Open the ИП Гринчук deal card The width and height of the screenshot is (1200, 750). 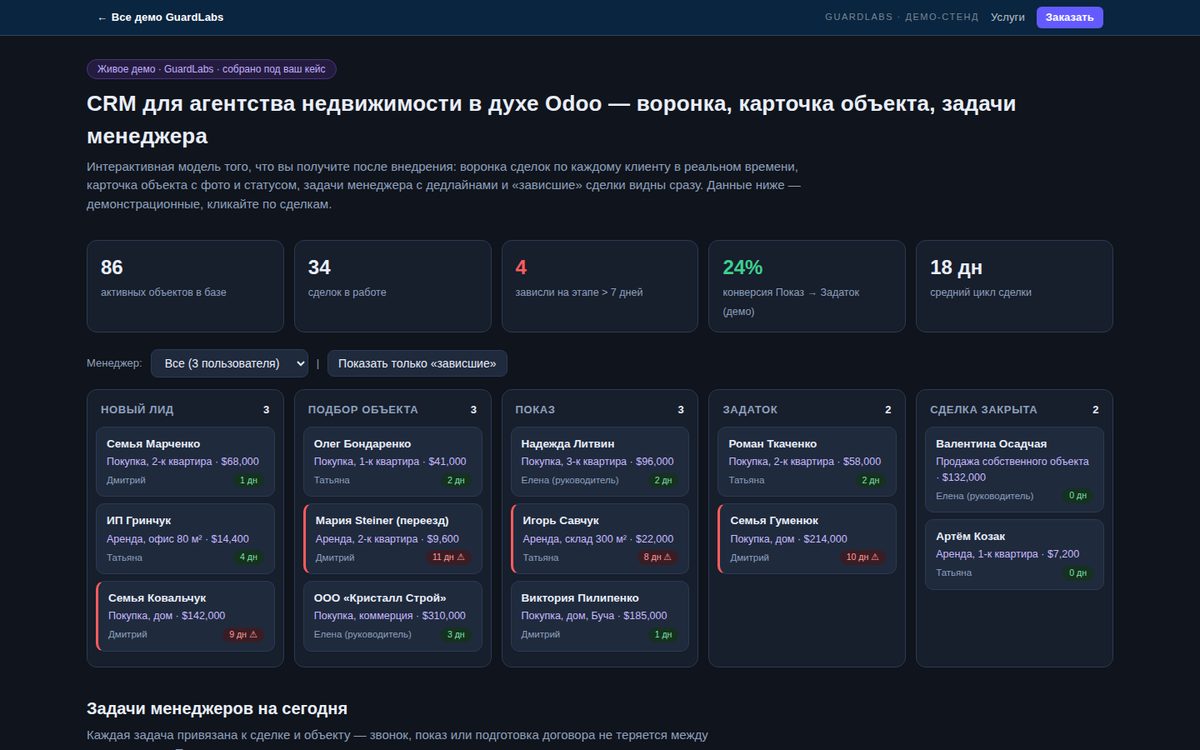coord(185,538)
